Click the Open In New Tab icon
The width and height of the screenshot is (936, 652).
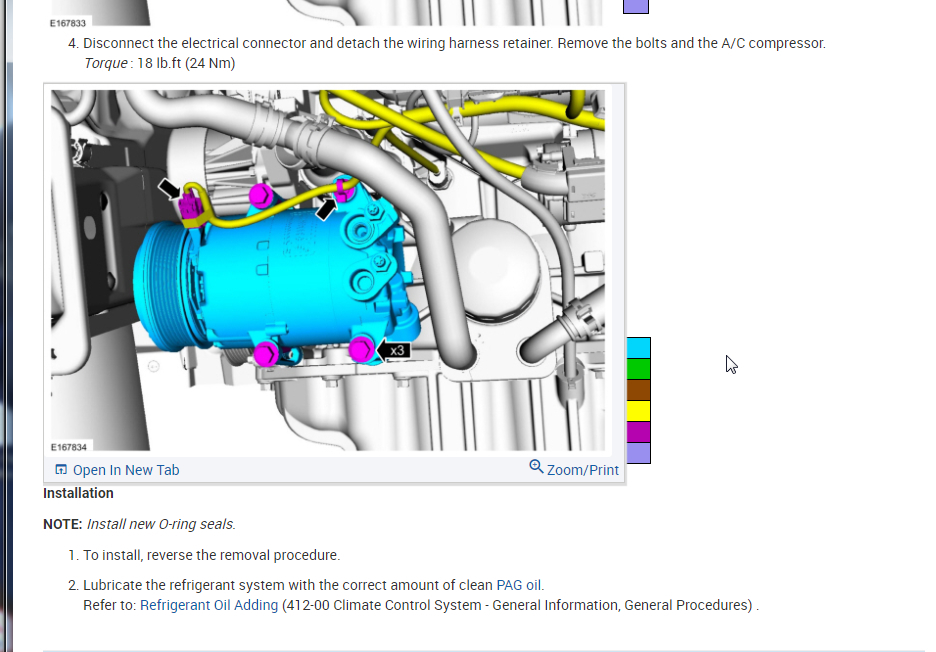coord(61,469)
